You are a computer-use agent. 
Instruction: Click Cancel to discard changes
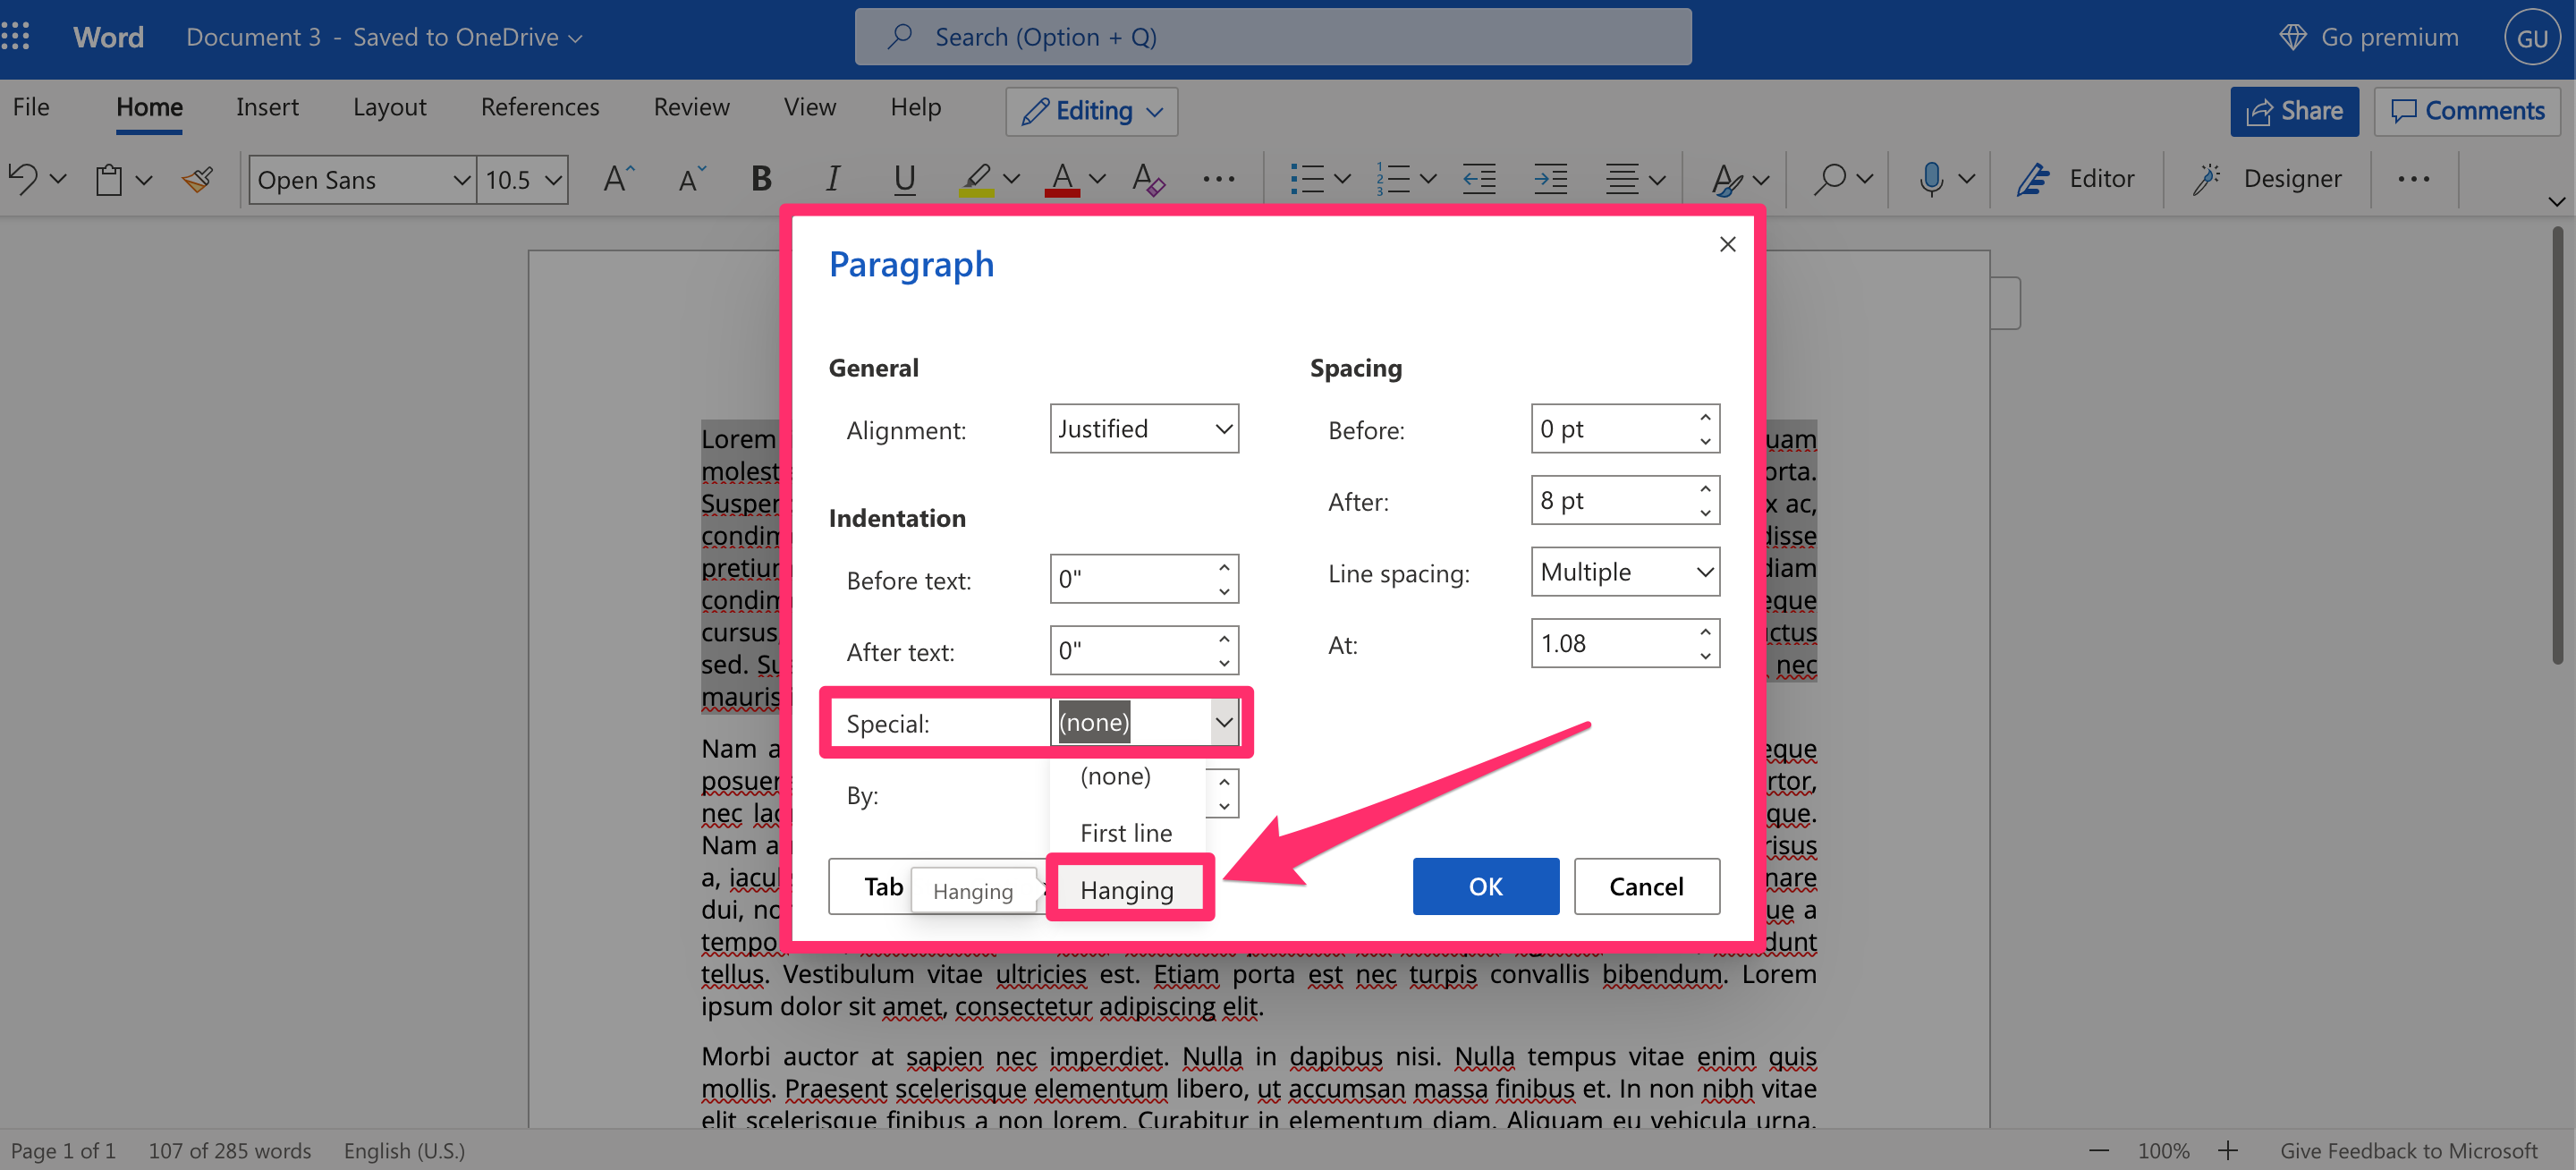coord(1645,886)
